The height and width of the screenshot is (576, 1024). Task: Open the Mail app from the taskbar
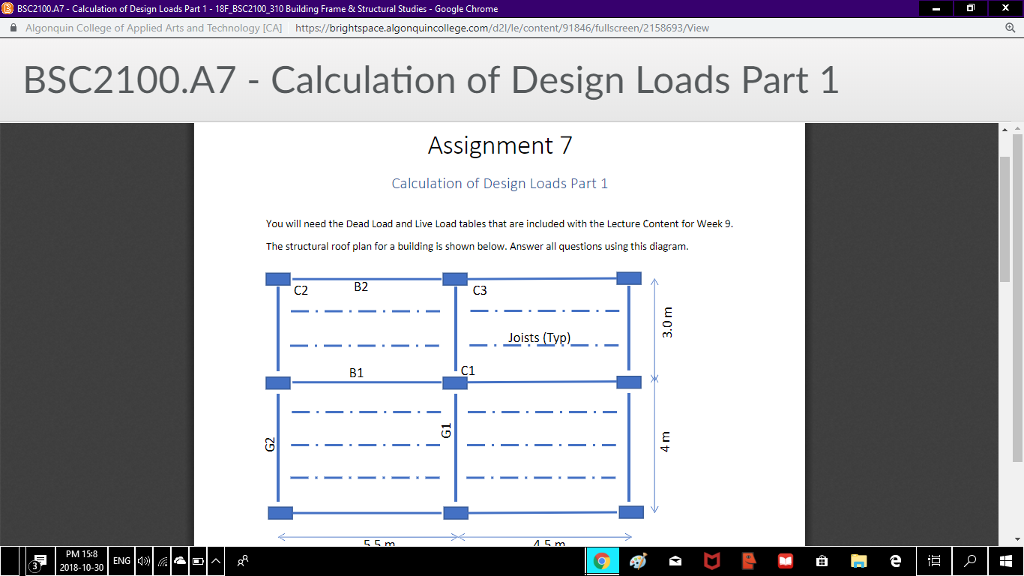(674, 561)
